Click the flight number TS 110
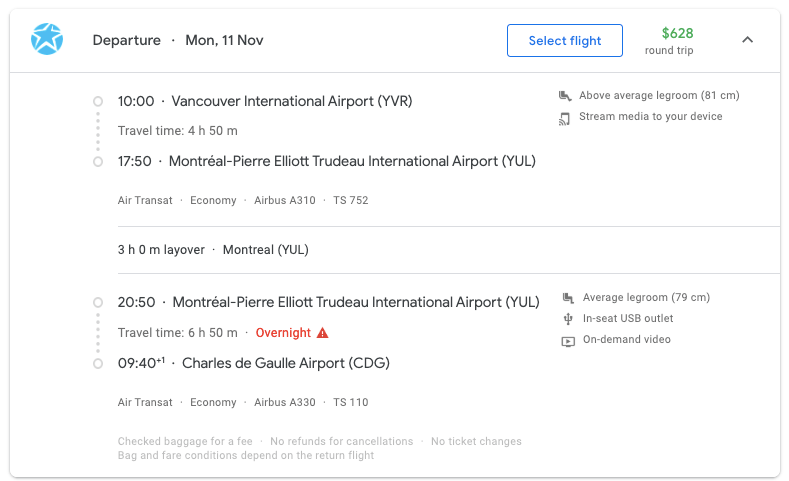This screenshot has width=789, height=481. pos(351,403)
